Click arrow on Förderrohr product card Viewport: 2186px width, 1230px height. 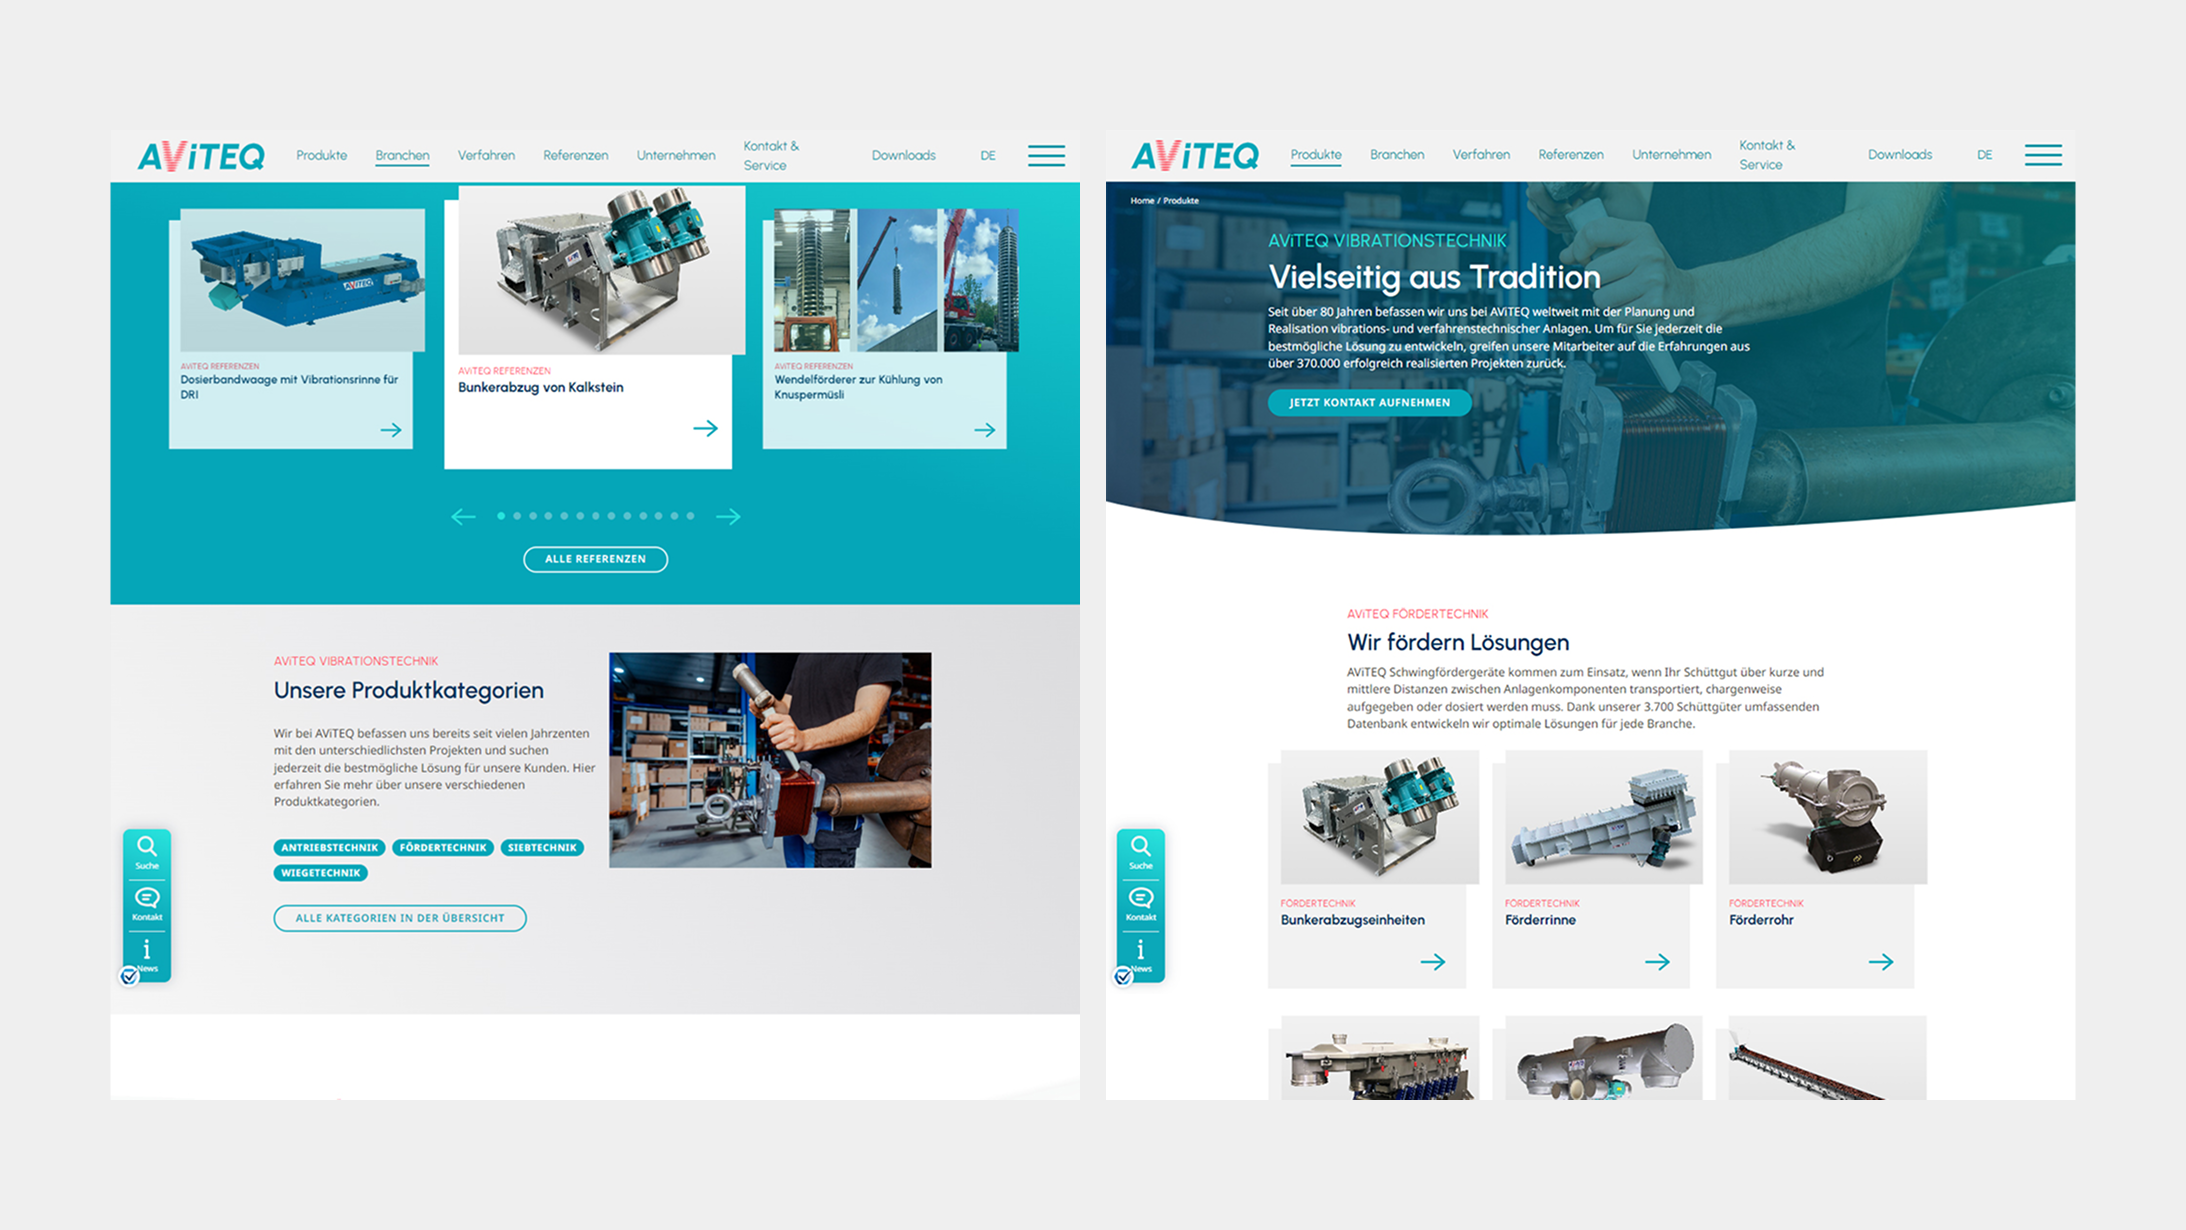click(x=1881, y=962)
